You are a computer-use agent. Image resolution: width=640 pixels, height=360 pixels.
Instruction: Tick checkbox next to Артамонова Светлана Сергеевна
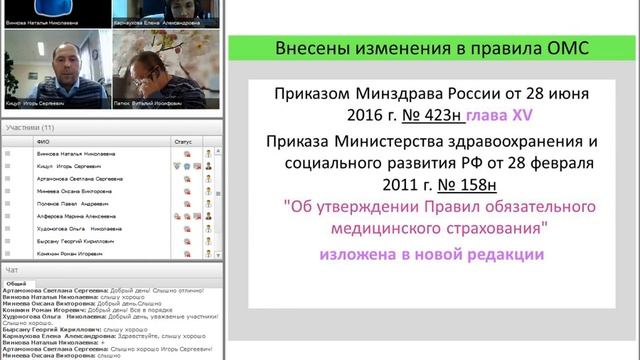point(7,179)
